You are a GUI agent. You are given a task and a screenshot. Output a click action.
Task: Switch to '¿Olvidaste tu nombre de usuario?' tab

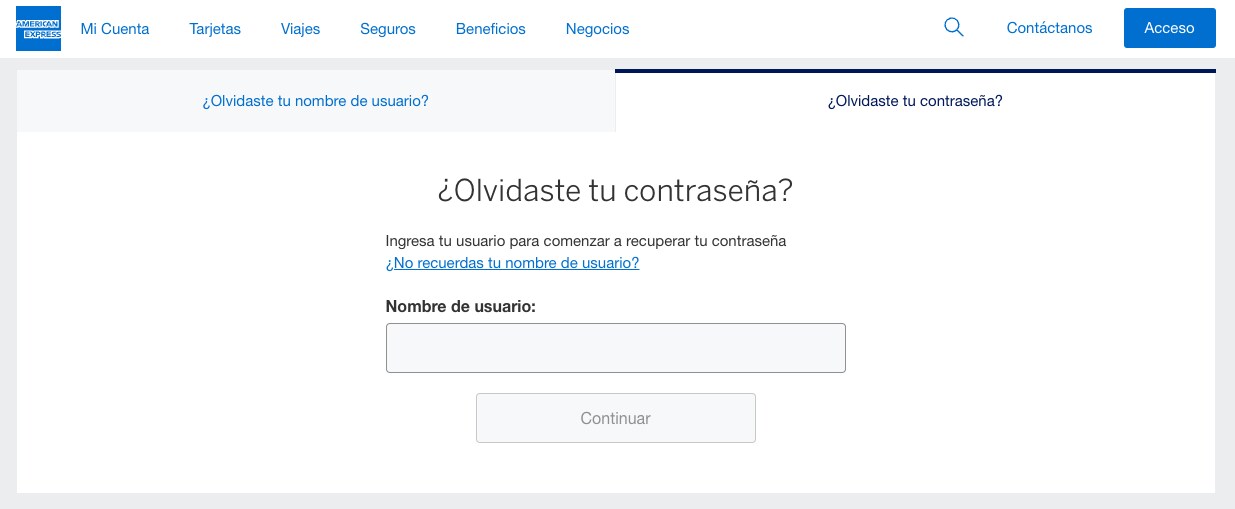coord(315,101)
